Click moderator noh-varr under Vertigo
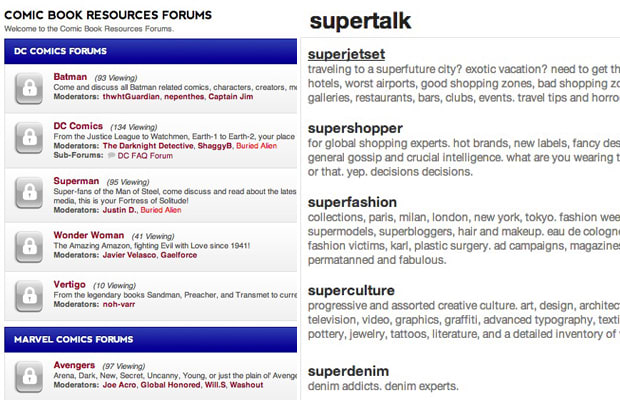This screenshot has height=400, width=620. pyautogui.click(x=119, y=304)
